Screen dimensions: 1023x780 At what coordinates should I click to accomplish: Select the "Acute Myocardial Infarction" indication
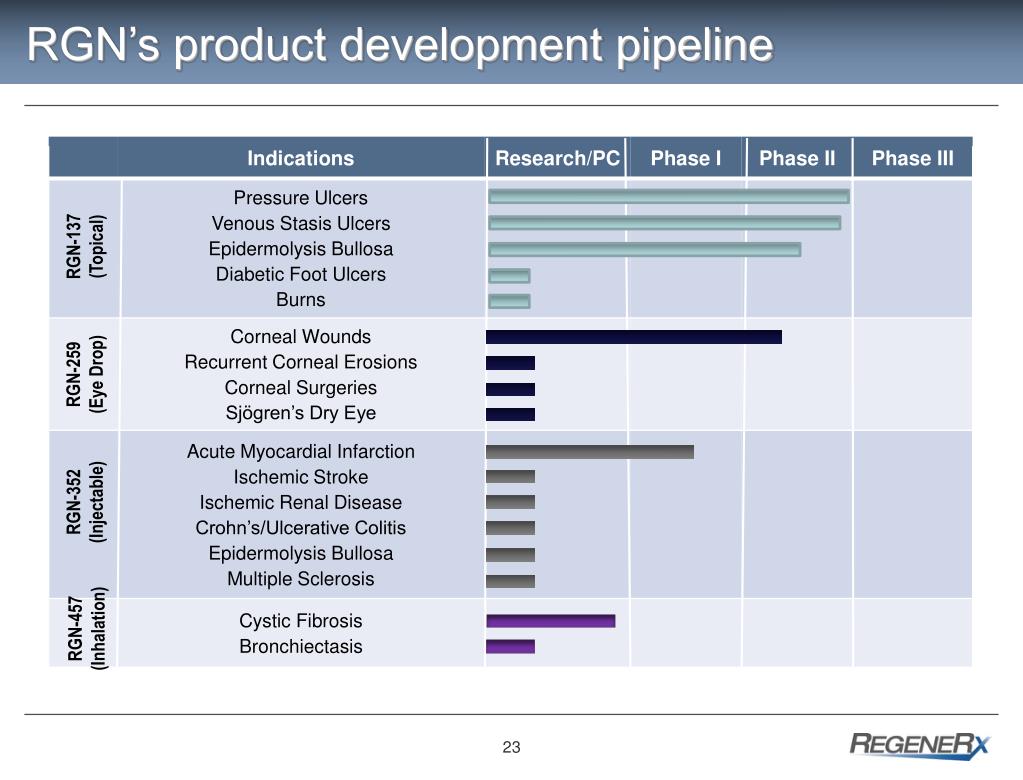pos(301,451)
